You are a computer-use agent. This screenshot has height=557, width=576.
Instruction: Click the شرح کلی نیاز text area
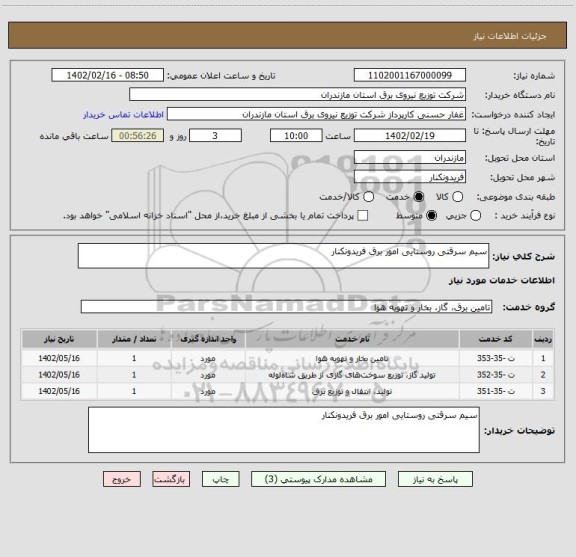[283, 256]
